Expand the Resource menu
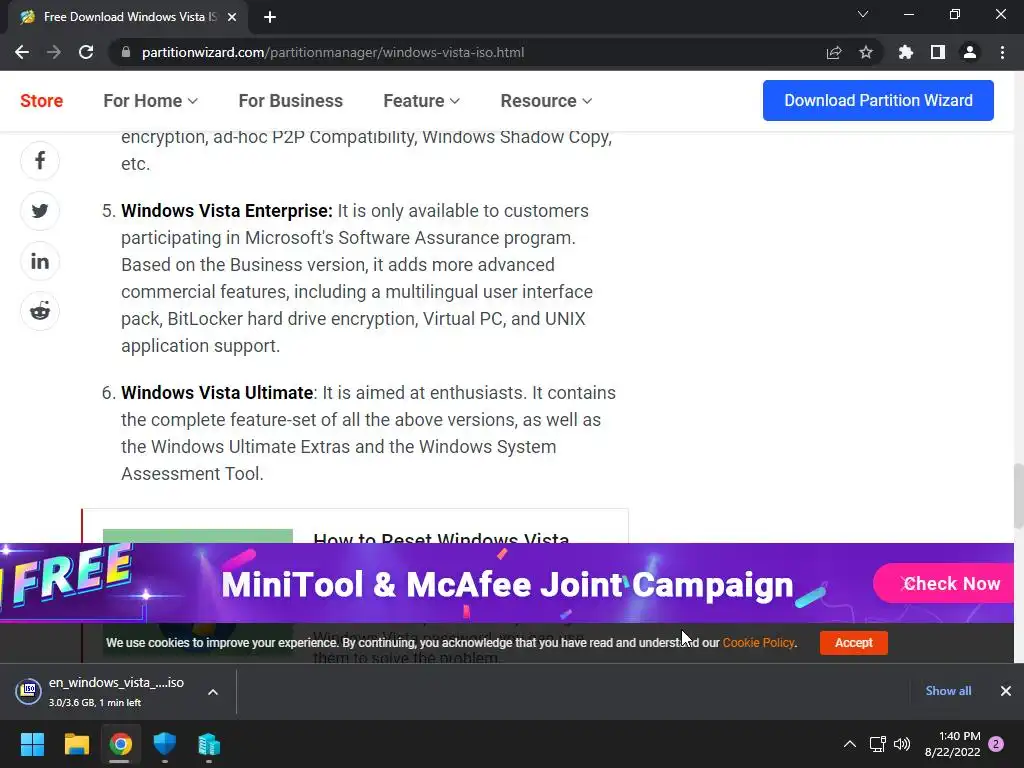The height and width of the screenshot is (768, 1024). (546, 101)
